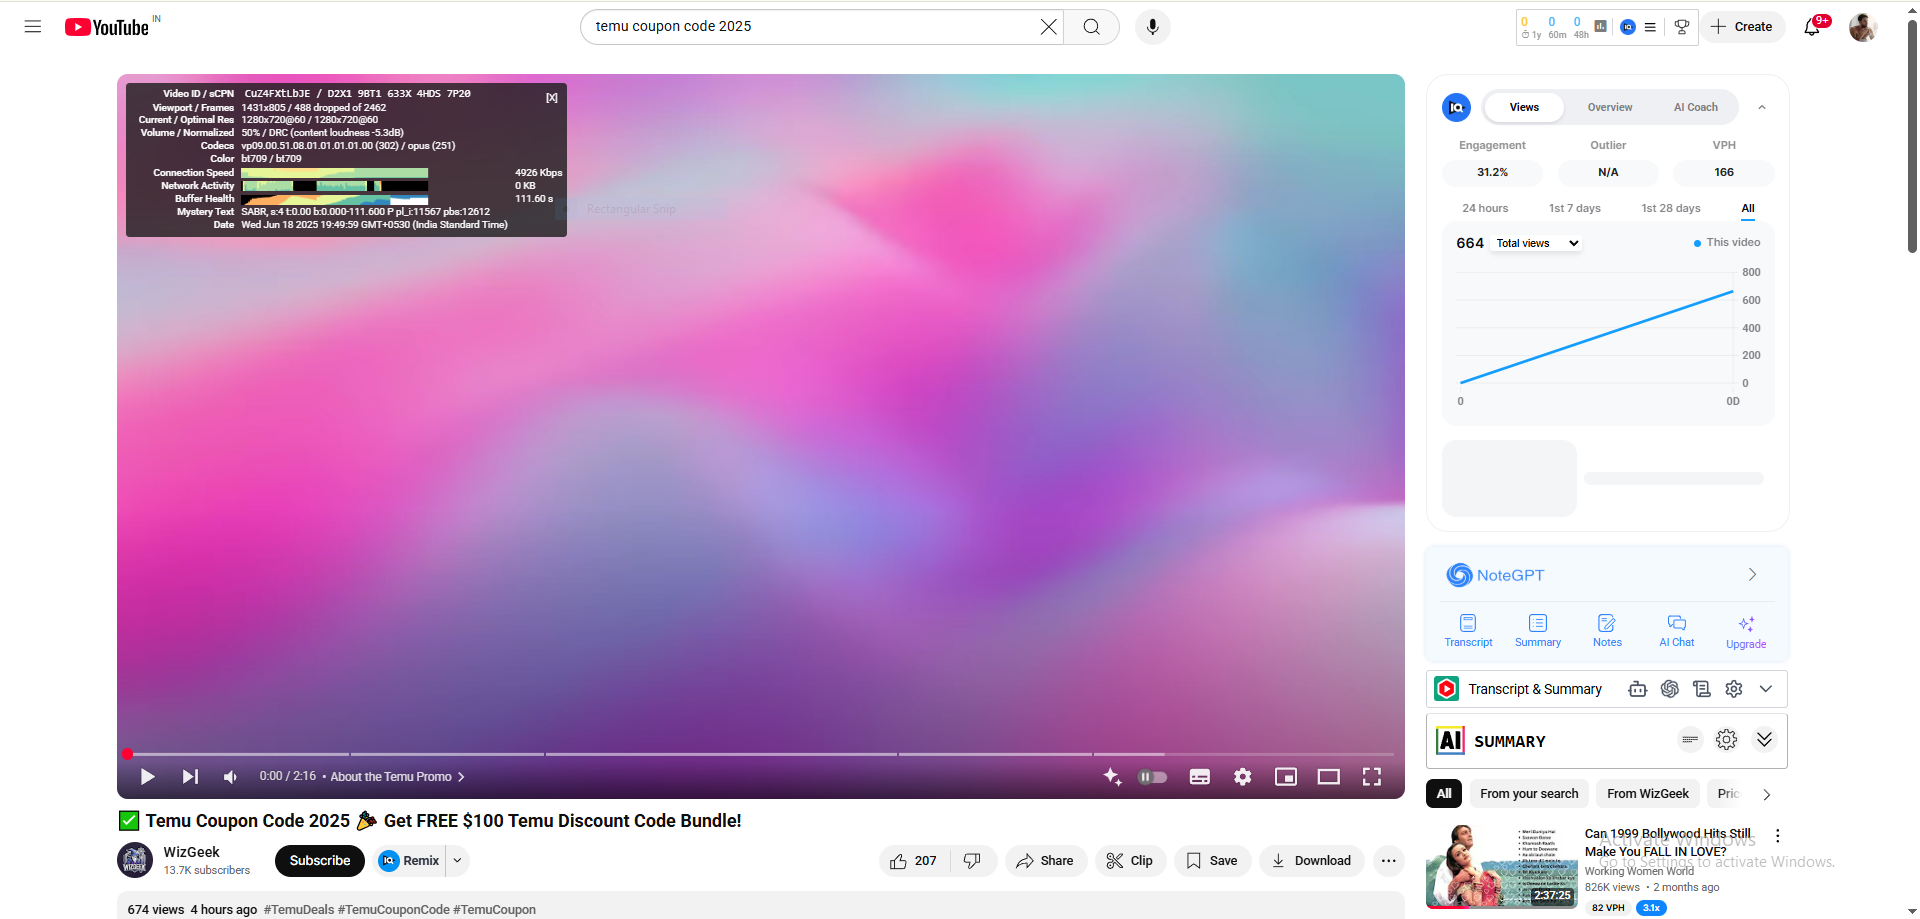Open the Total views dropdown

click(1537, 243)
